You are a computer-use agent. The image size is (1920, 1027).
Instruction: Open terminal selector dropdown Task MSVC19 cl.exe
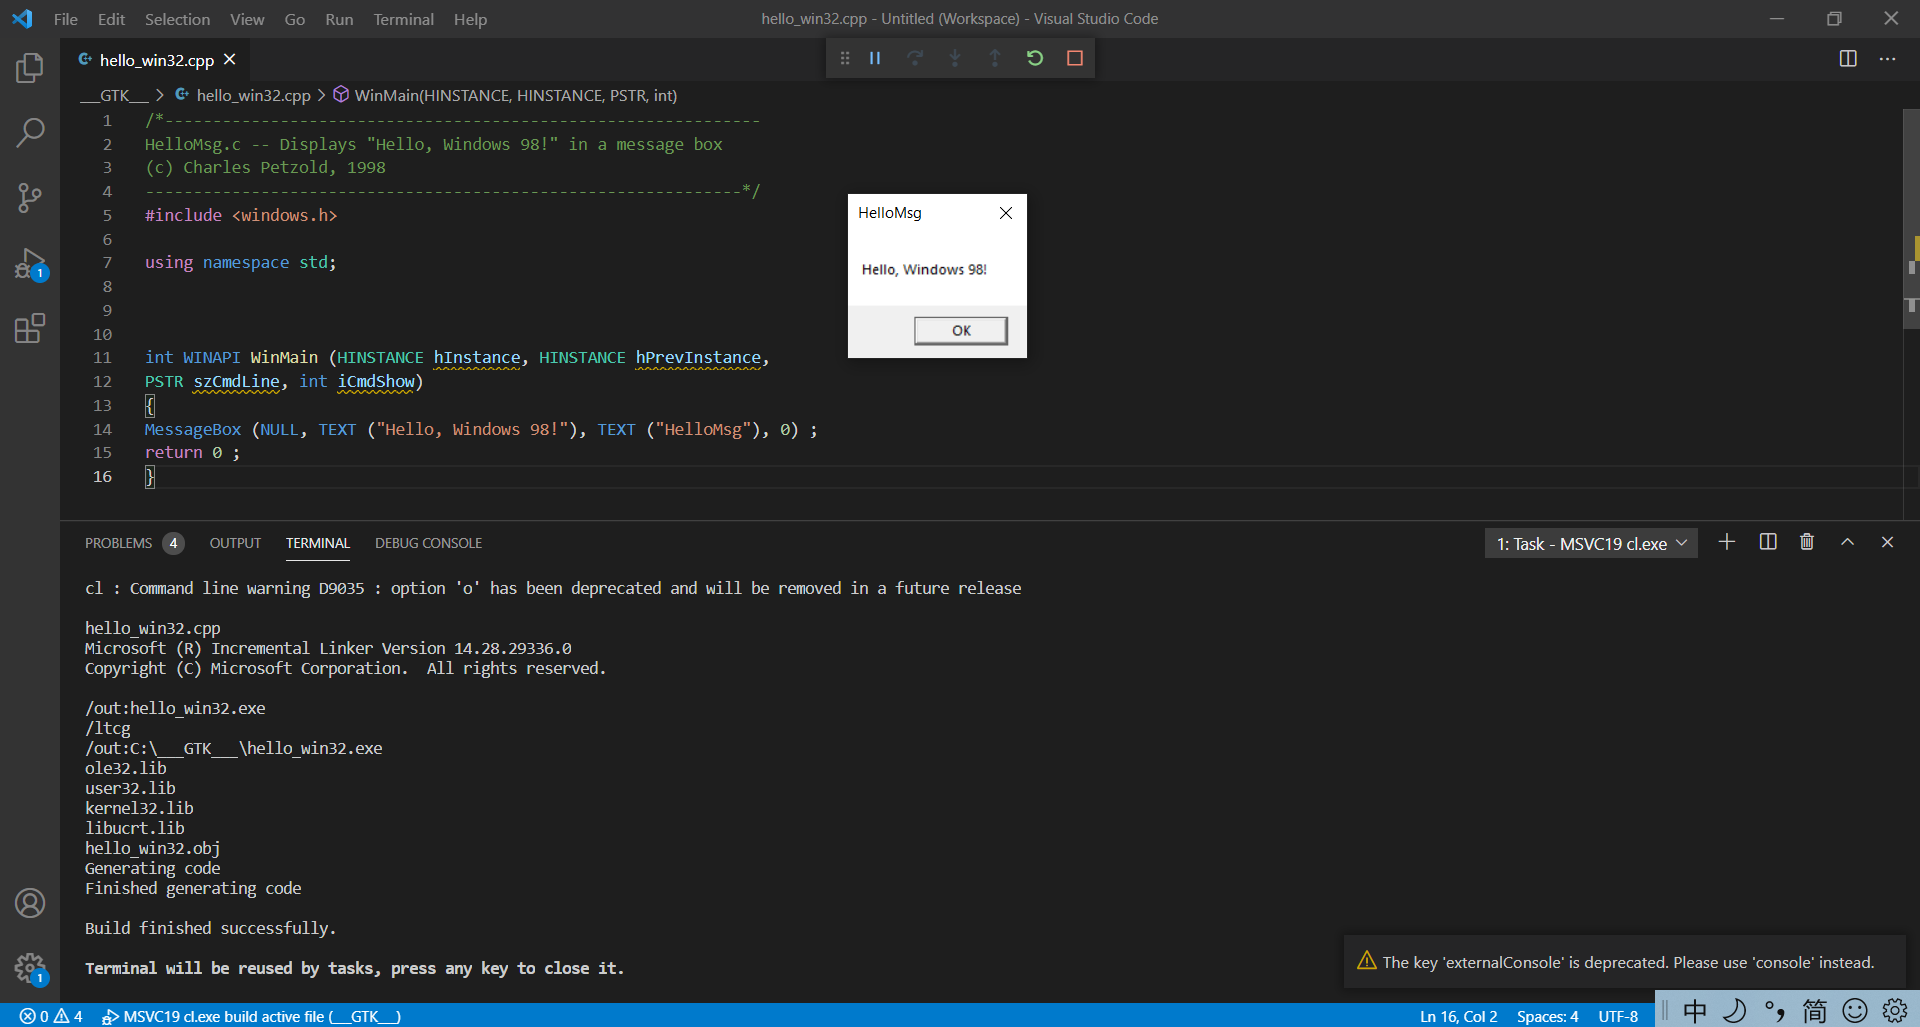pyautogui.click(x=1590, y=544)
